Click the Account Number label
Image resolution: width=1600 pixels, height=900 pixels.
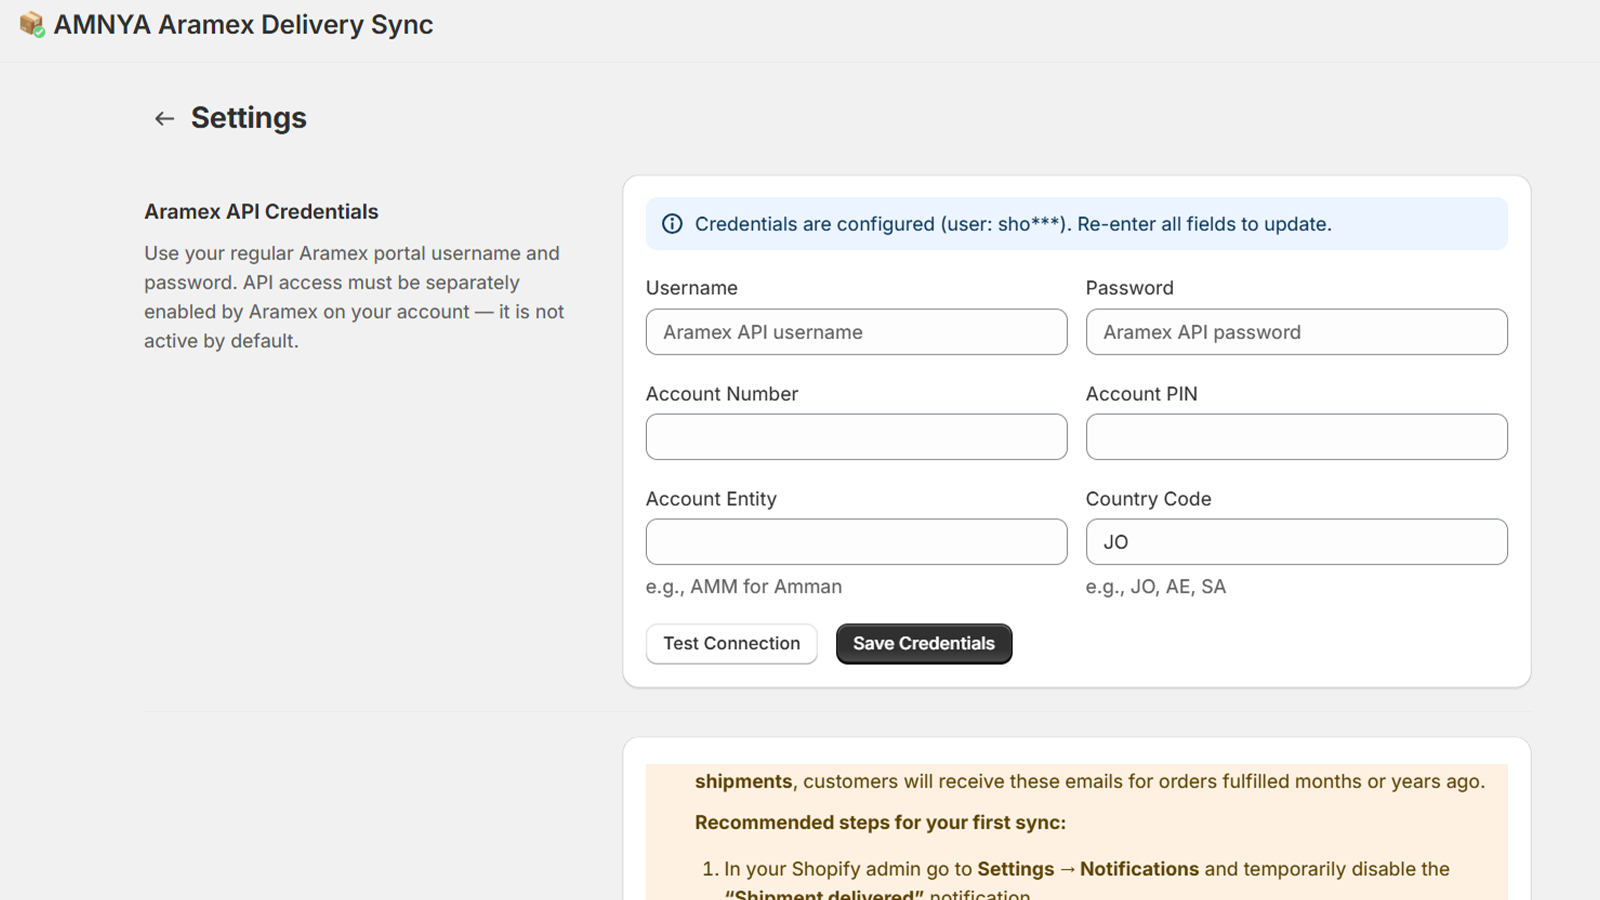[x=722, y=394]
